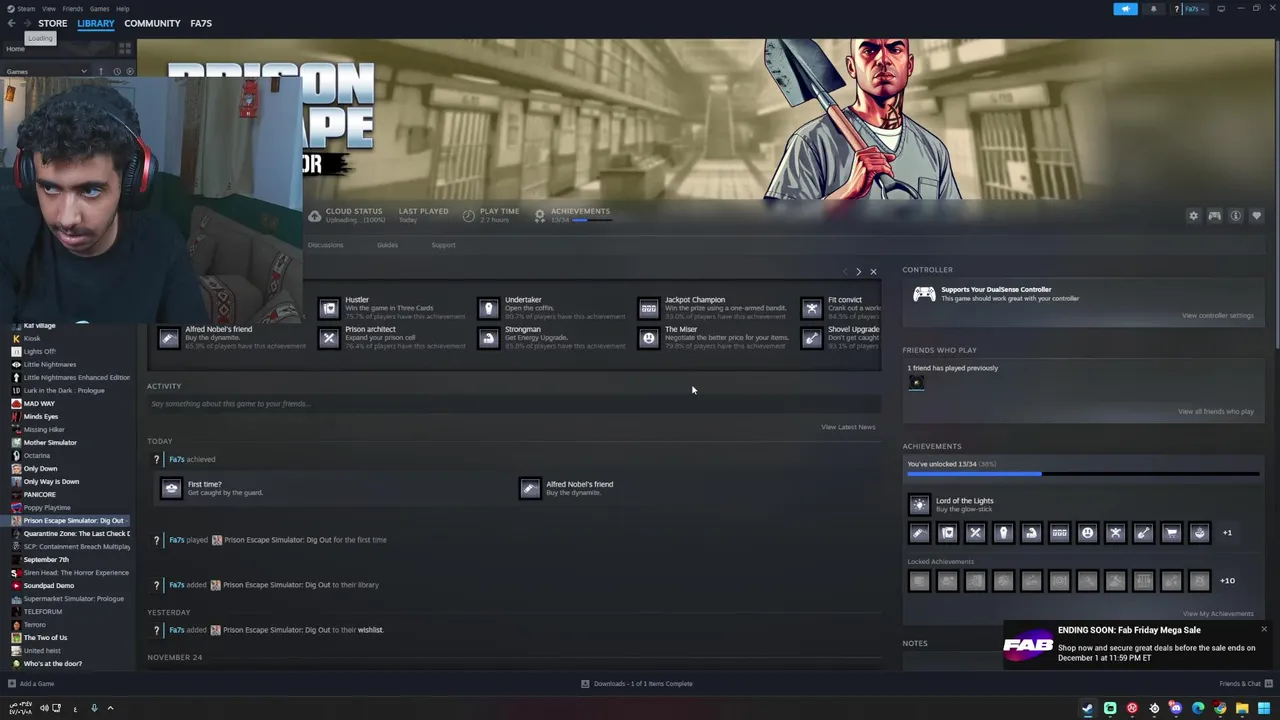Open controller layout icon

1214,216
